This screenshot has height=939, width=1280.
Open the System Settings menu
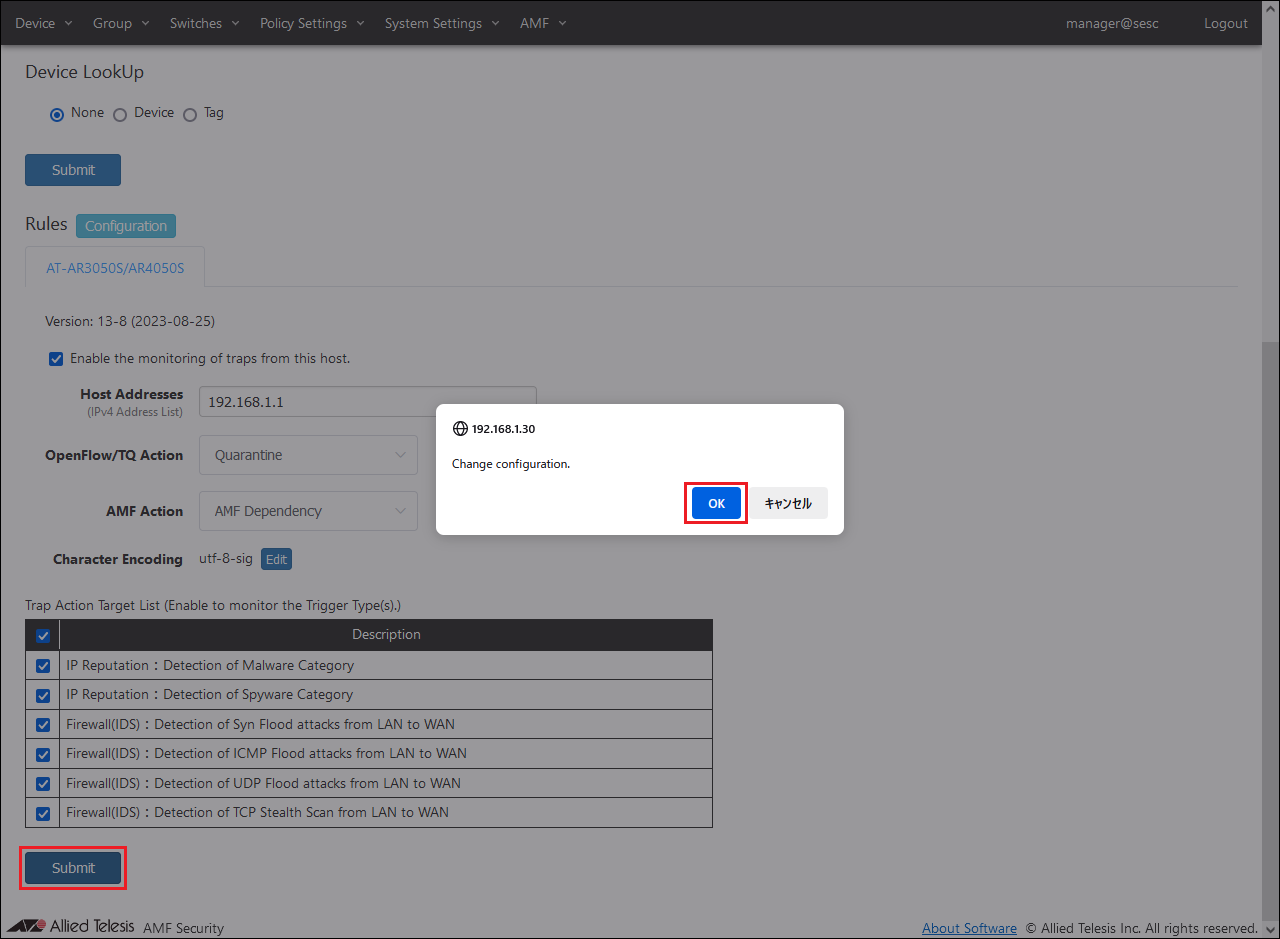[441, 23]
